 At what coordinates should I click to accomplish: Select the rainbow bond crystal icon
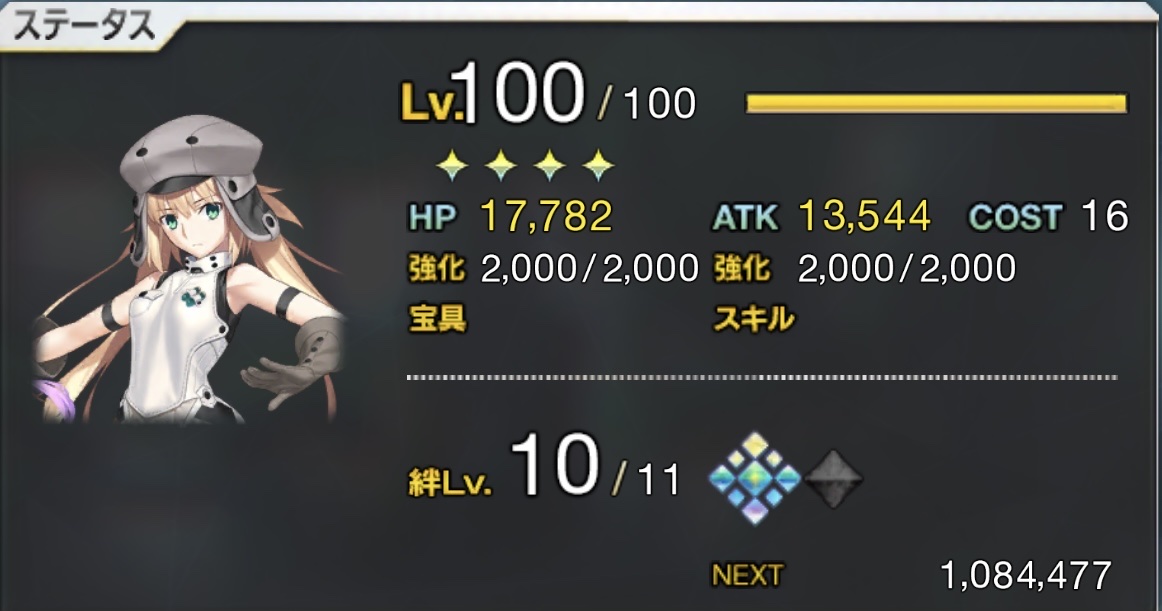754,478
